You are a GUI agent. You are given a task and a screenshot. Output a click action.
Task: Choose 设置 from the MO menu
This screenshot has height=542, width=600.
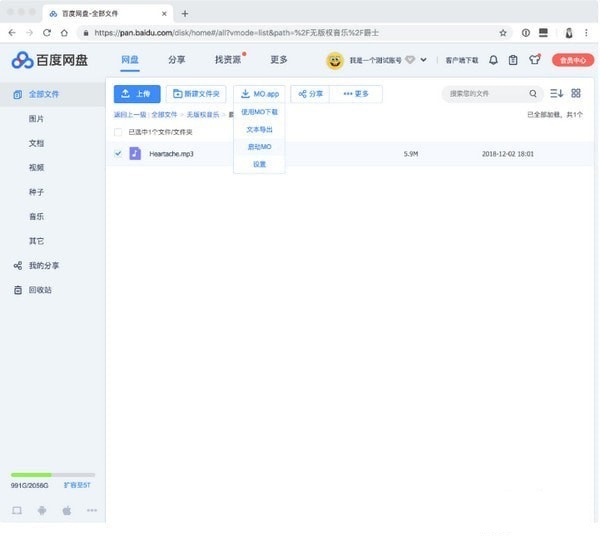(x=259, y=164)
